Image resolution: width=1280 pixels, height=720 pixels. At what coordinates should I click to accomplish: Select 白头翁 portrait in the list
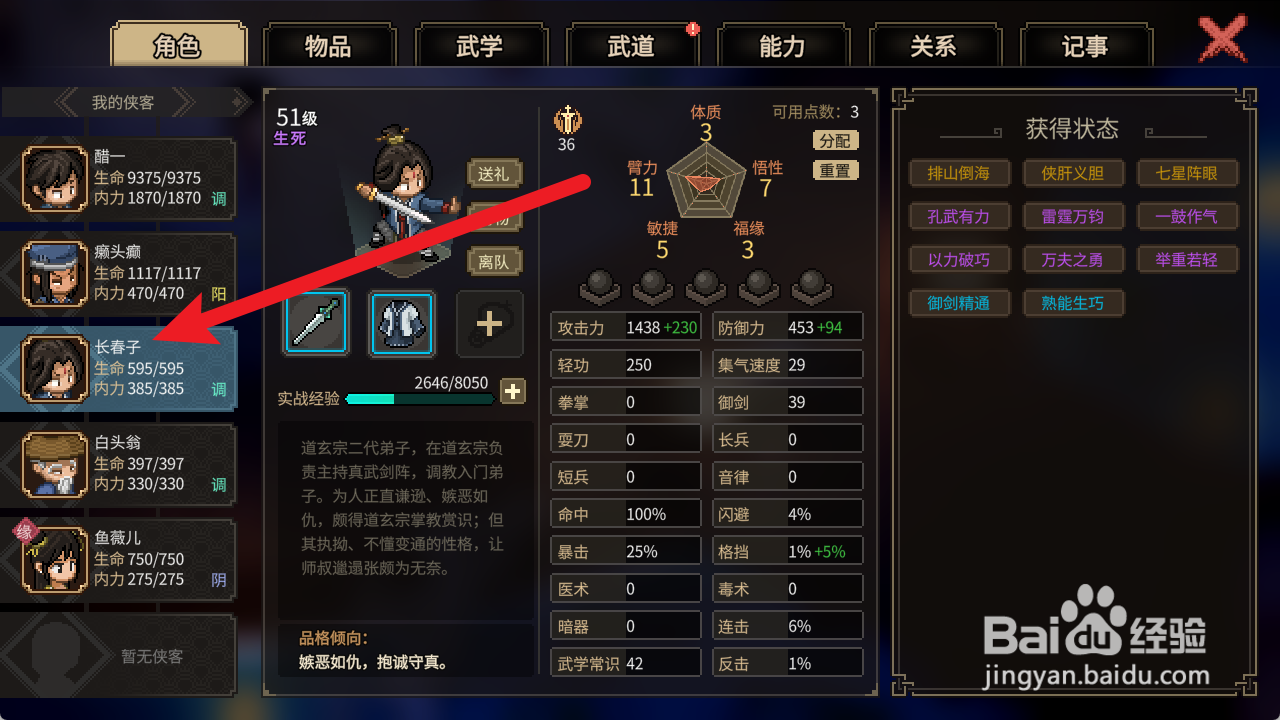(55, 464)
